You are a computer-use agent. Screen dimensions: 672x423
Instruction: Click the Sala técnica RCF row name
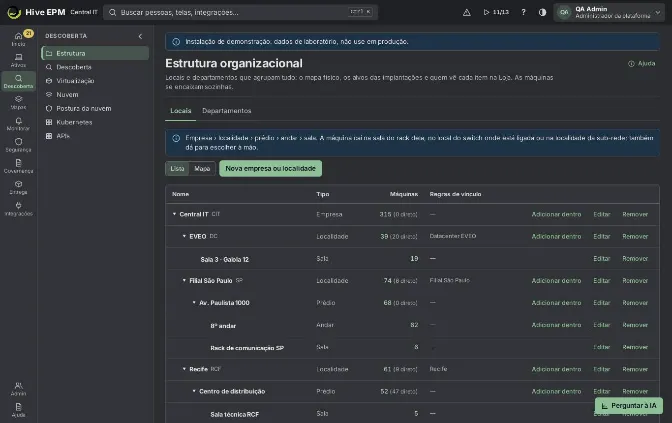click(234, 414)
